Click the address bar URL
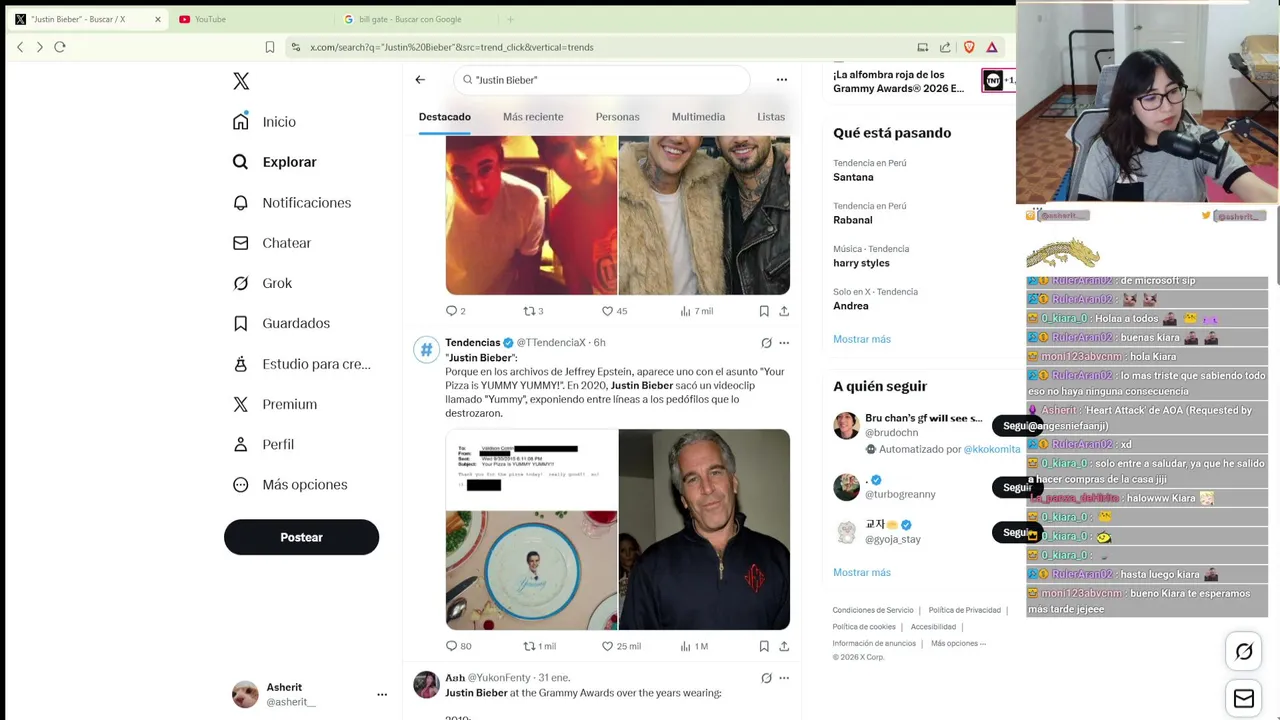 click(x=451, y=47)
